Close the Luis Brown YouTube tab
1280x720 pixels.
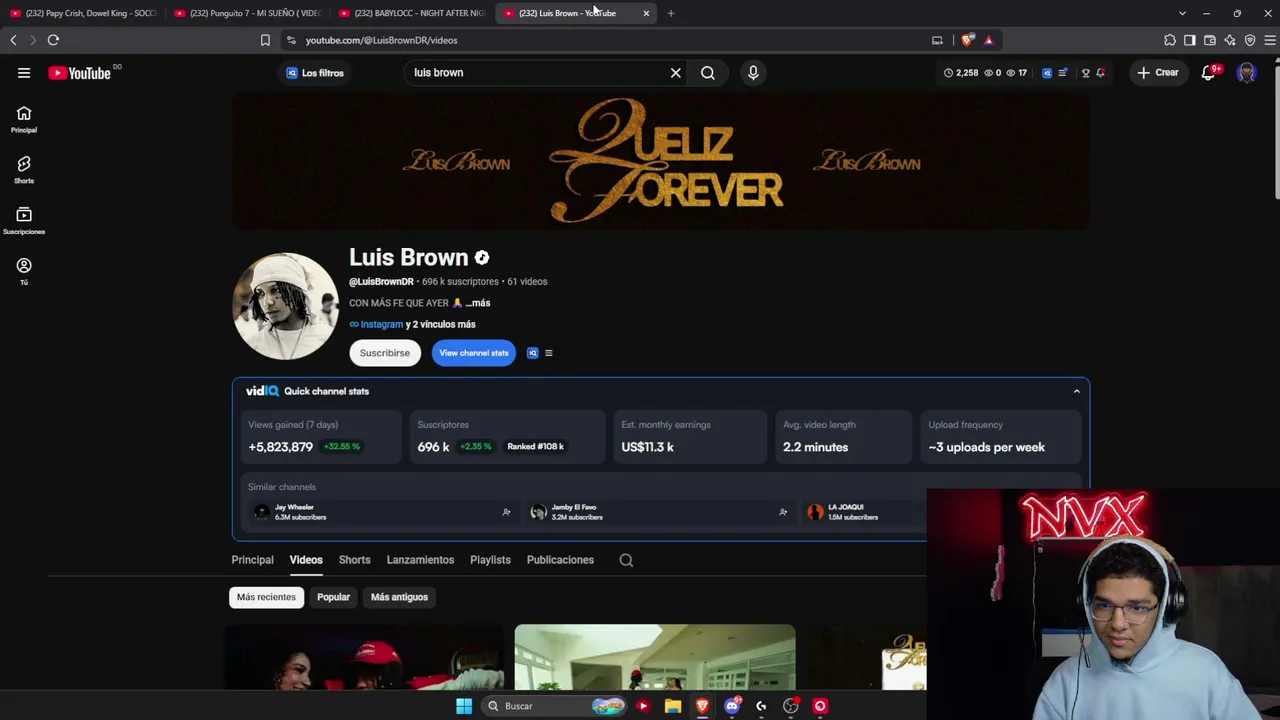point(646,13)
